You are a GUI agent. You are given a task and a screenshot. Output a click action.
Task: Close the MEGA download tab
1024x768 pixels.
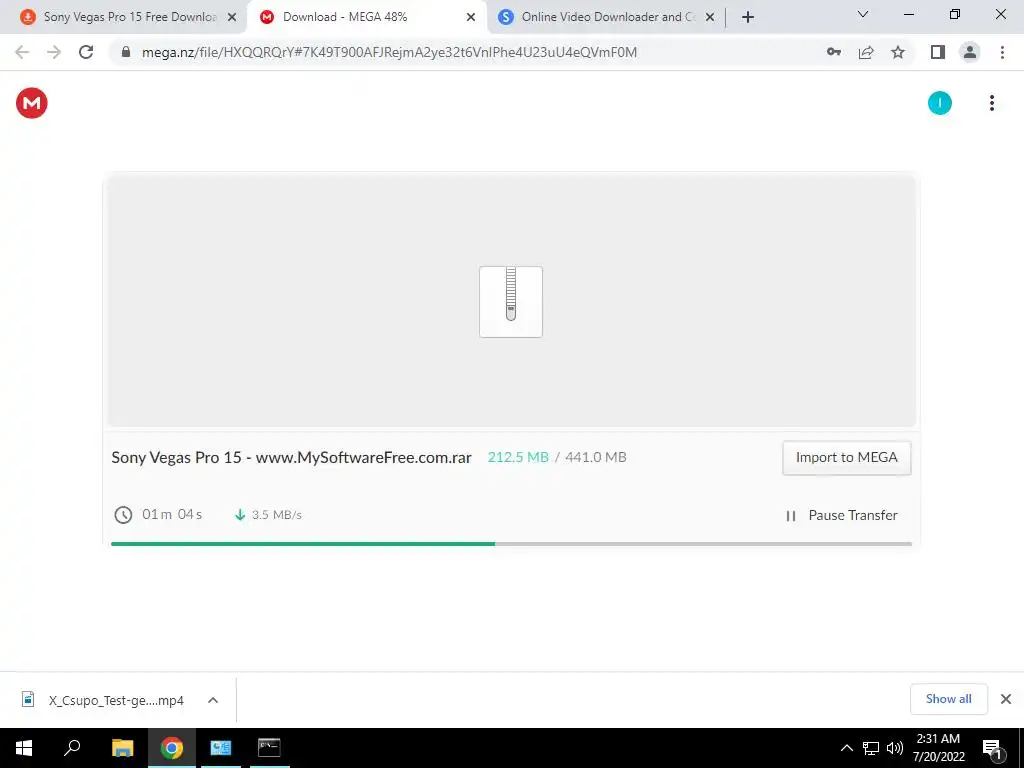471,18
